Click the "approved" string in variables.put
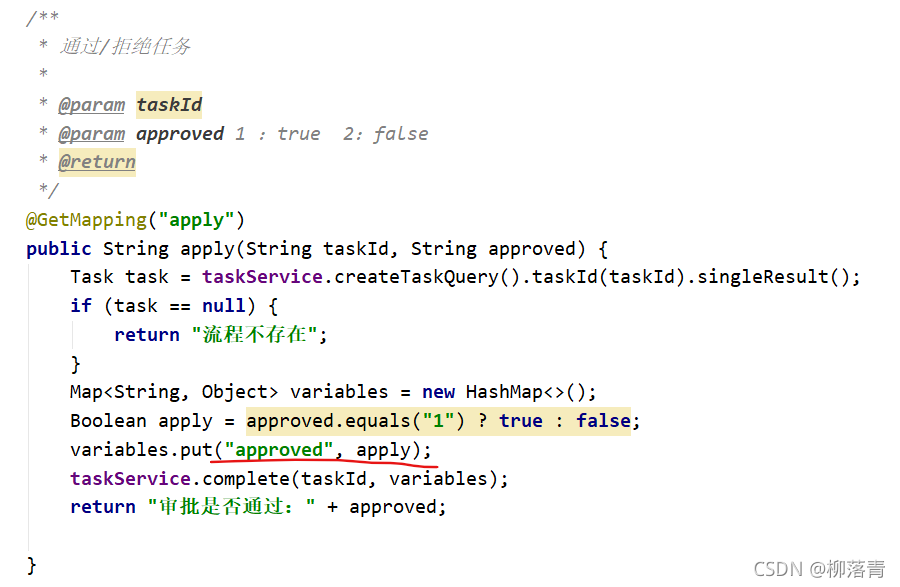This screenshot has width=900, height=587. 278,450
